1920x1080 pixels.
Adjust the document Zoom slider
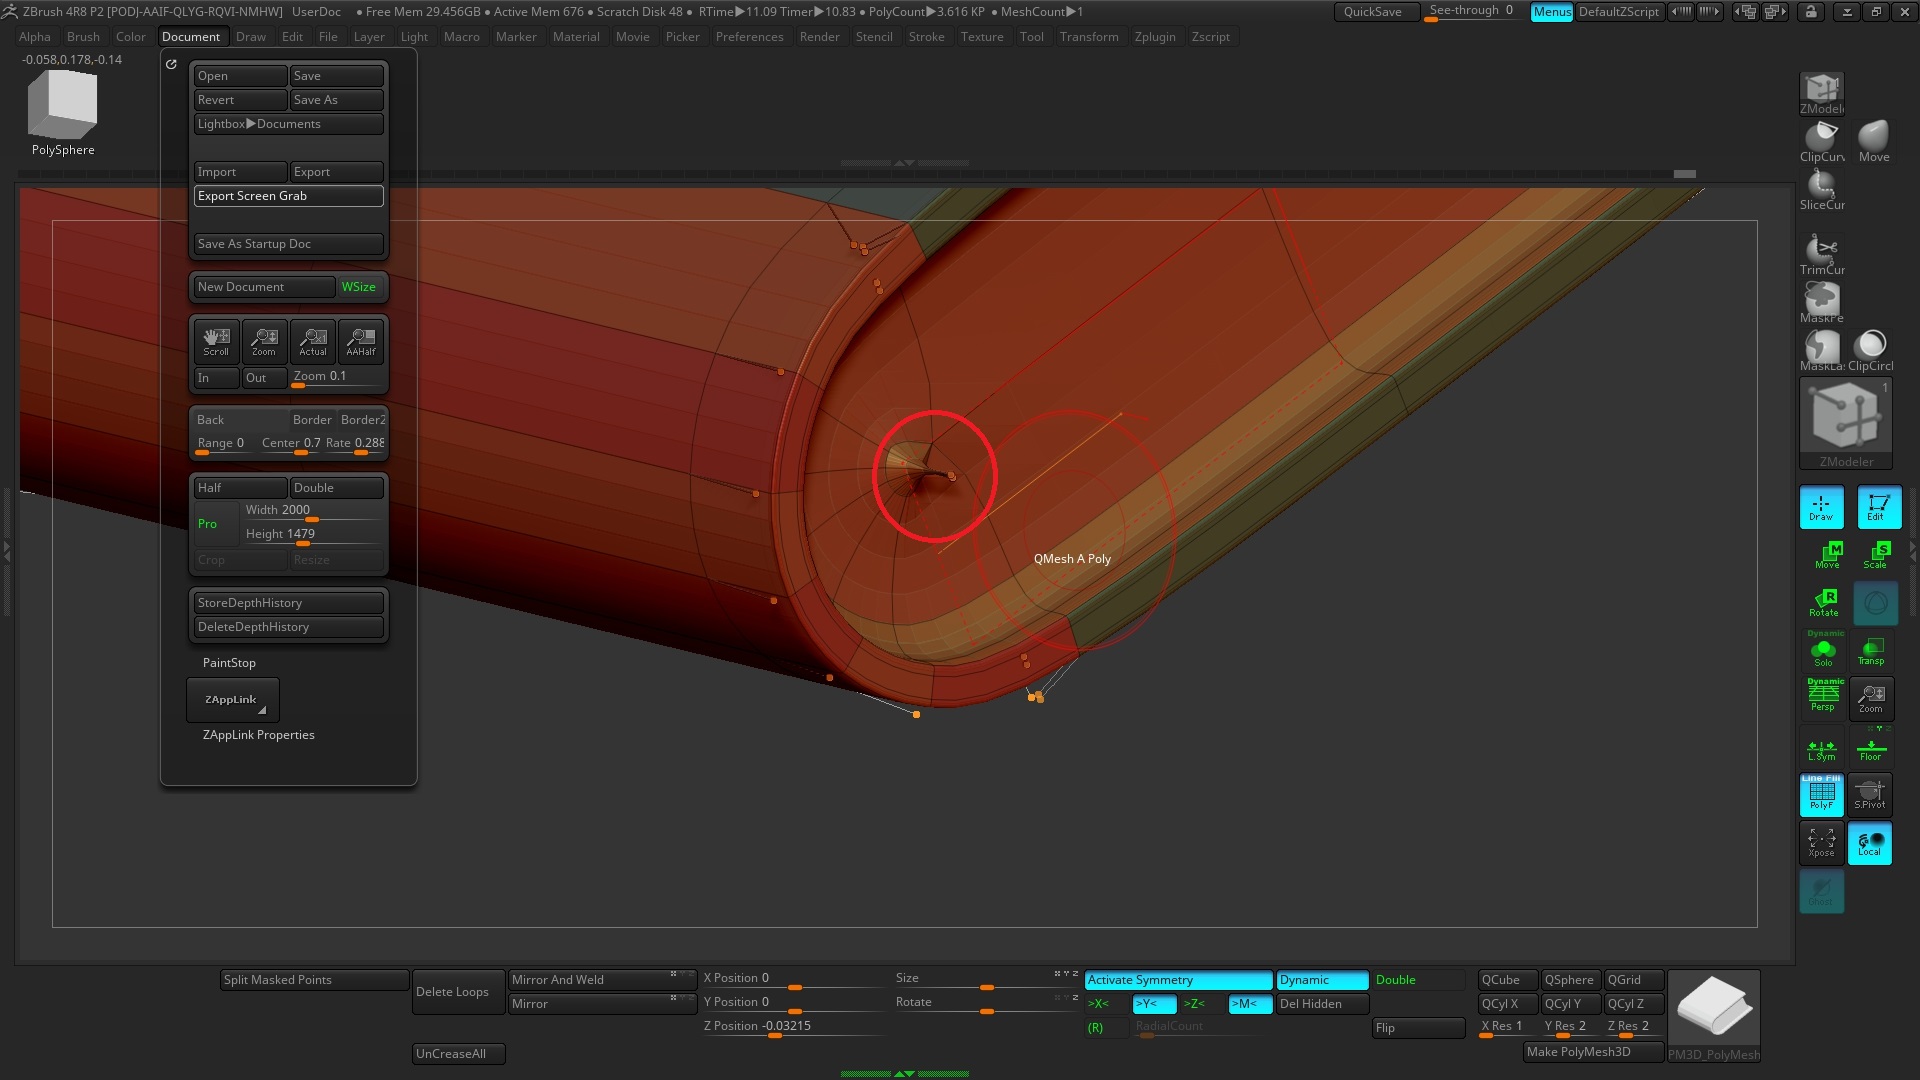click(x=336, y=377)
